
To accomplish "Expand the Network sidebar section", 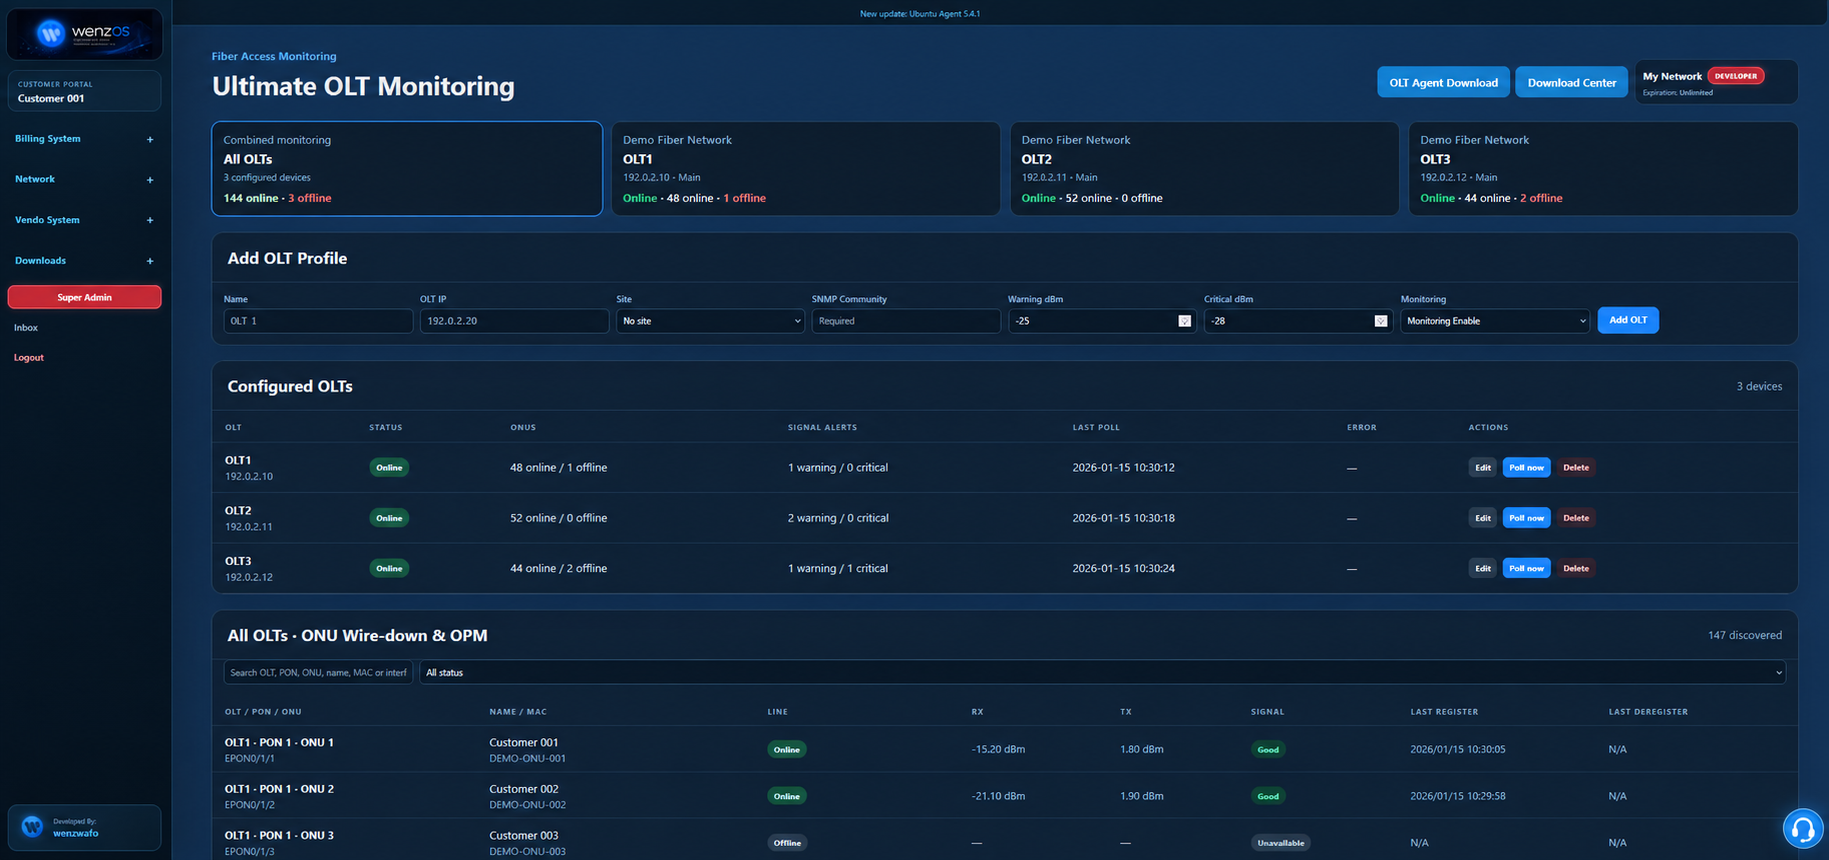I will (x=84, y=180).
